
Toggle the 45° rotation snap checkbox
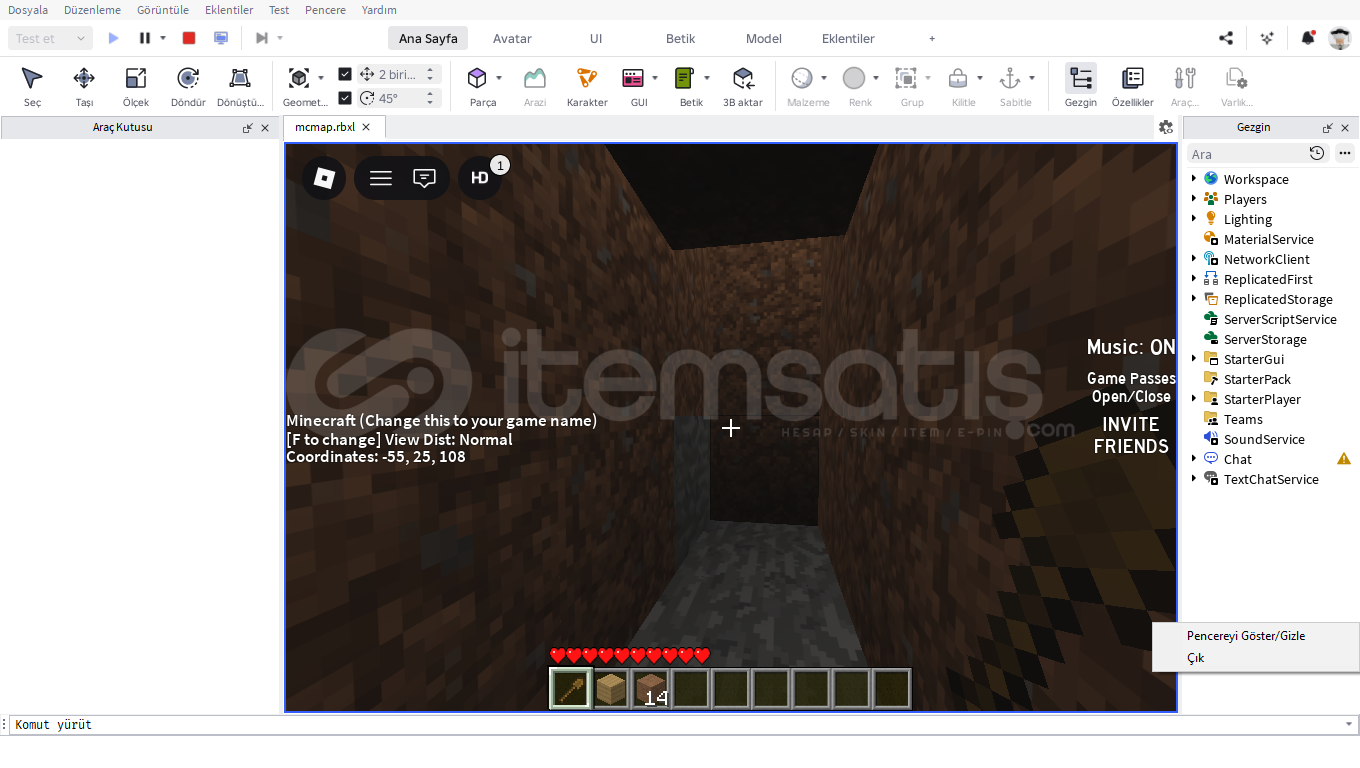pos(345,98)
